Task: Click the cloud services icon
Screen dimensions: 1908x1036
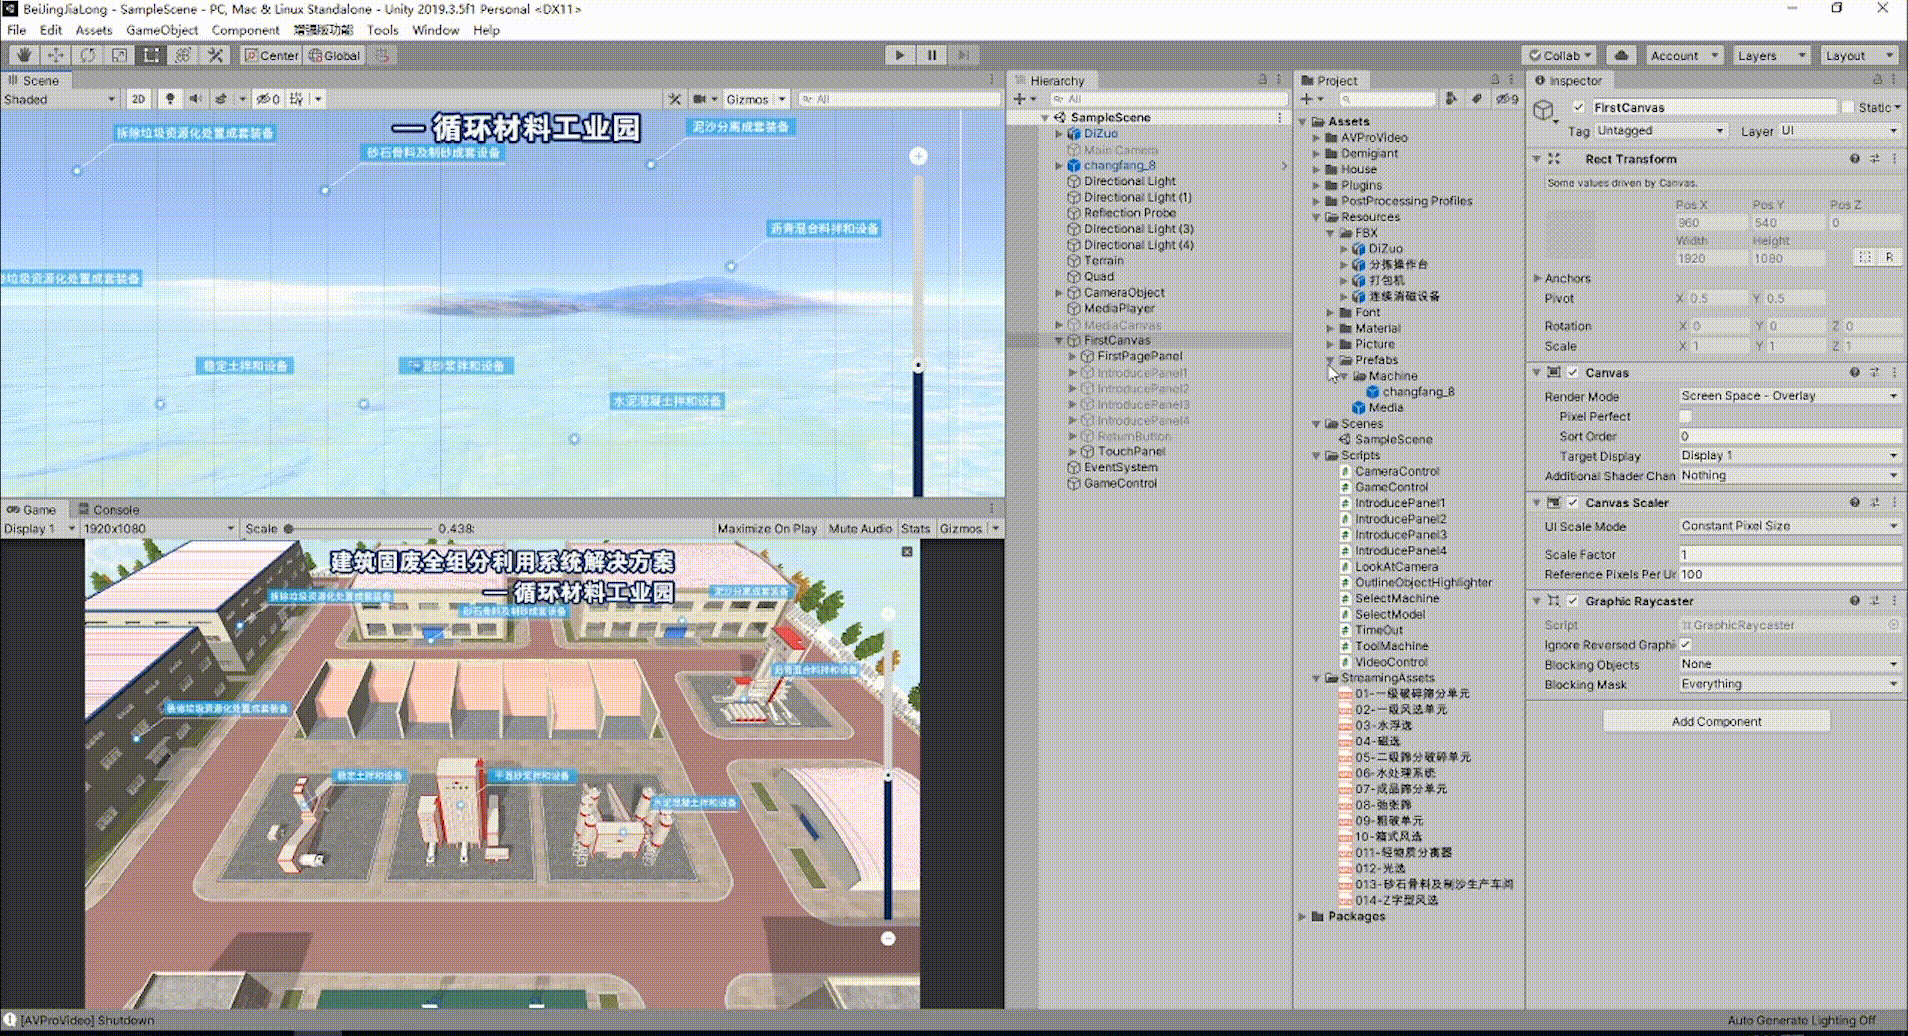Action: (x=1621, y=55)
